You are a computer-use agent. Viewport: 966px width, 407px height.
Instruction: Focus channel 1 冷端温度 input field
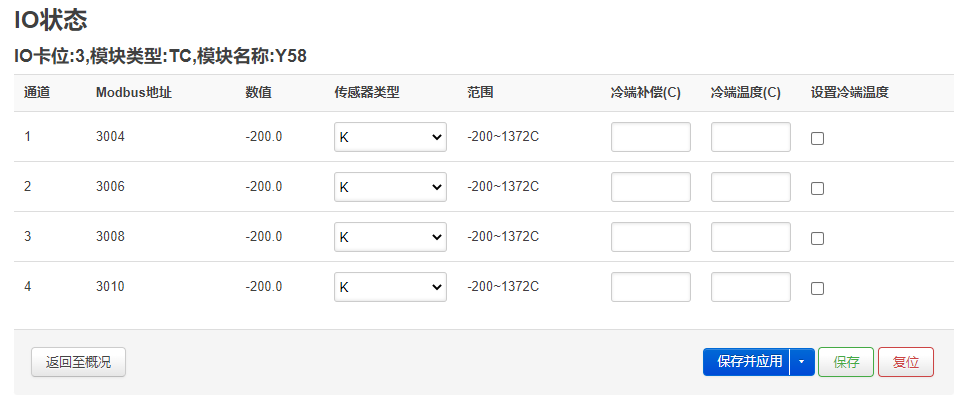coord(750,137)
